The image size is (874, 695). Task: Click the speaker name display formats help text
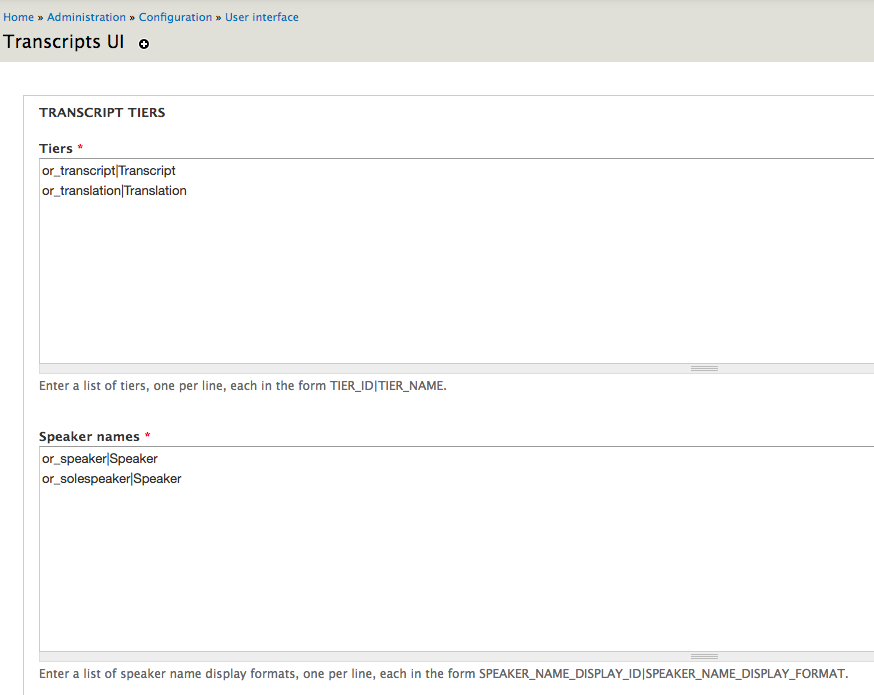tap(443, 672)
